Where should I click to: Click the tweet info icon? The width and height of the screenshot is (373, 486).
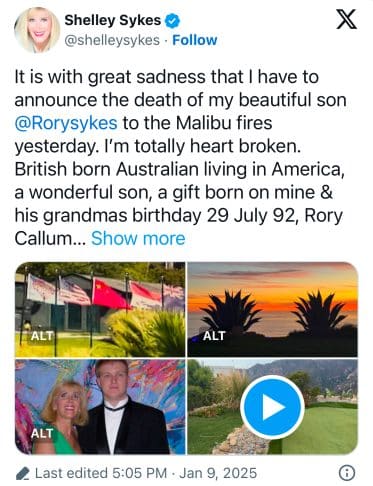347,473
